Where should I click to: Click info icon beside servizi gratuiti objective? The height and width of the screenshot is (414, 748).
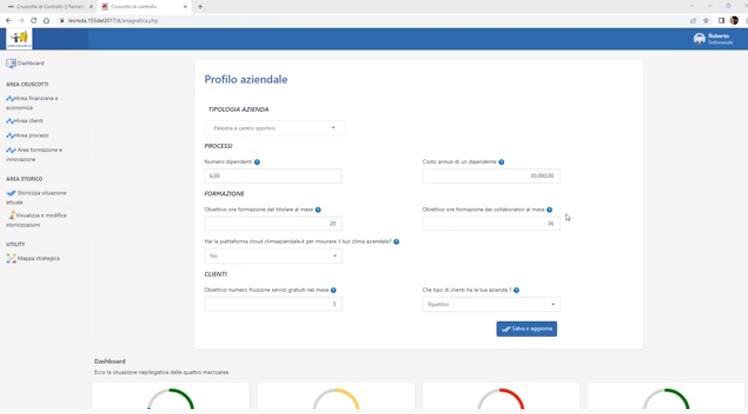(333, 290)
